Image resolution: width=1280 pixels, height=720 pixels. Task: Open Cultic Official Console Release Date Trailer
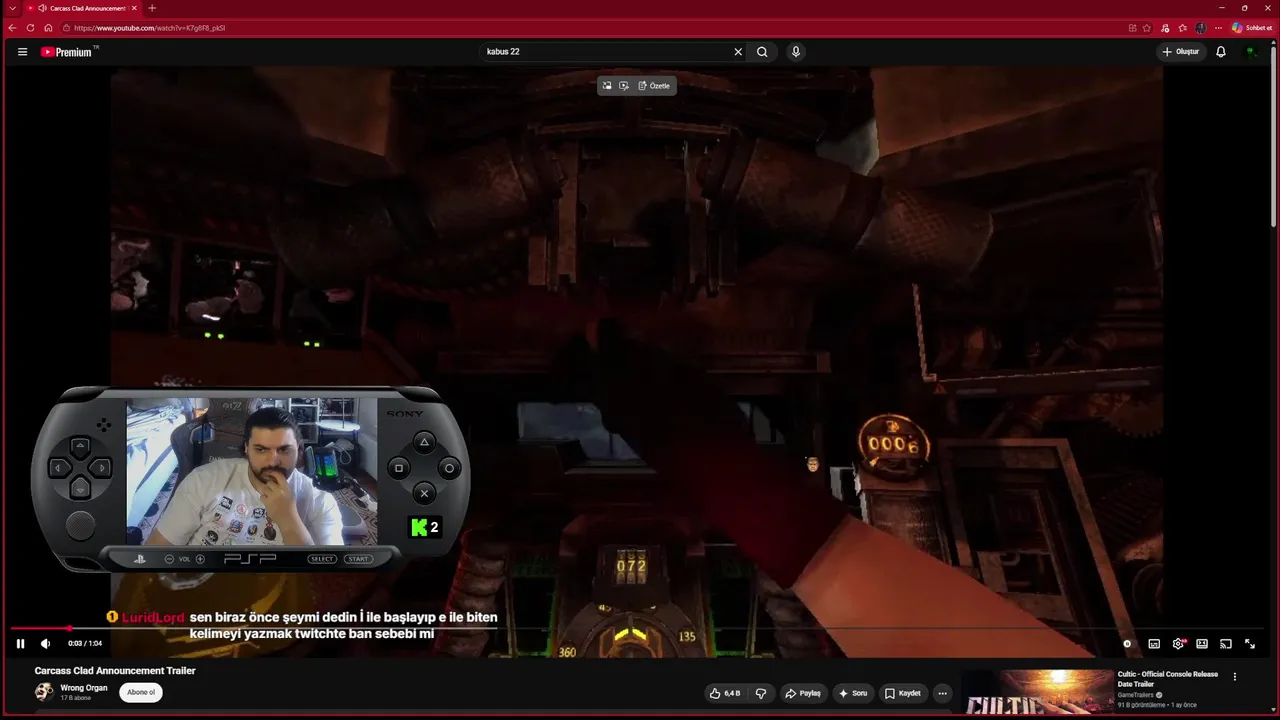click(1168, 679)
